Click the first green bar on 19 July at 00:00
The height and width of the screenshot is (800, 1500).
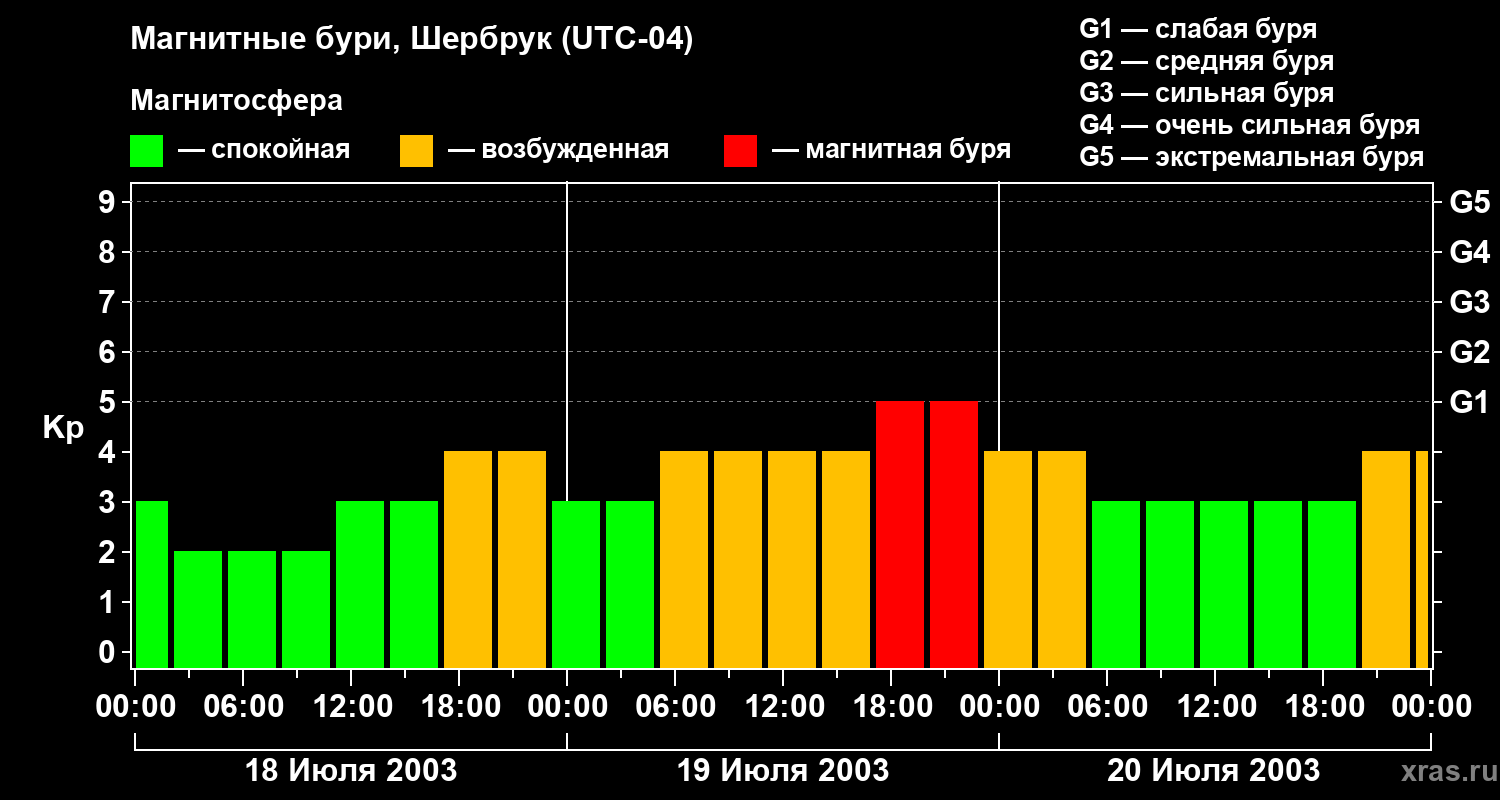pyautogui.click(x=576, y=584)
